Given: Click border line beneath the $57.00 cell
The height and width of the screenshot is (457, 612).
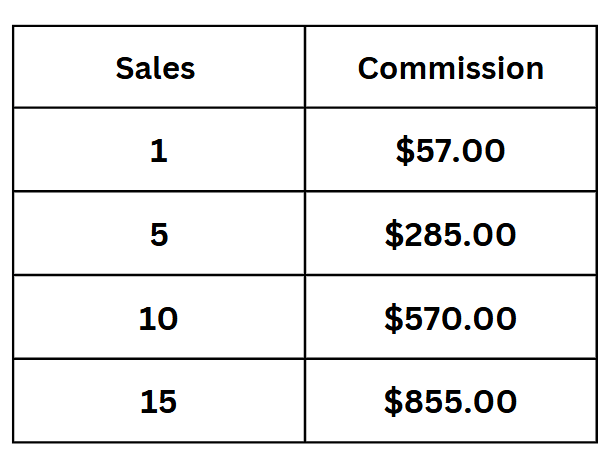Looking at the screenshot, I should pos(450,191).
